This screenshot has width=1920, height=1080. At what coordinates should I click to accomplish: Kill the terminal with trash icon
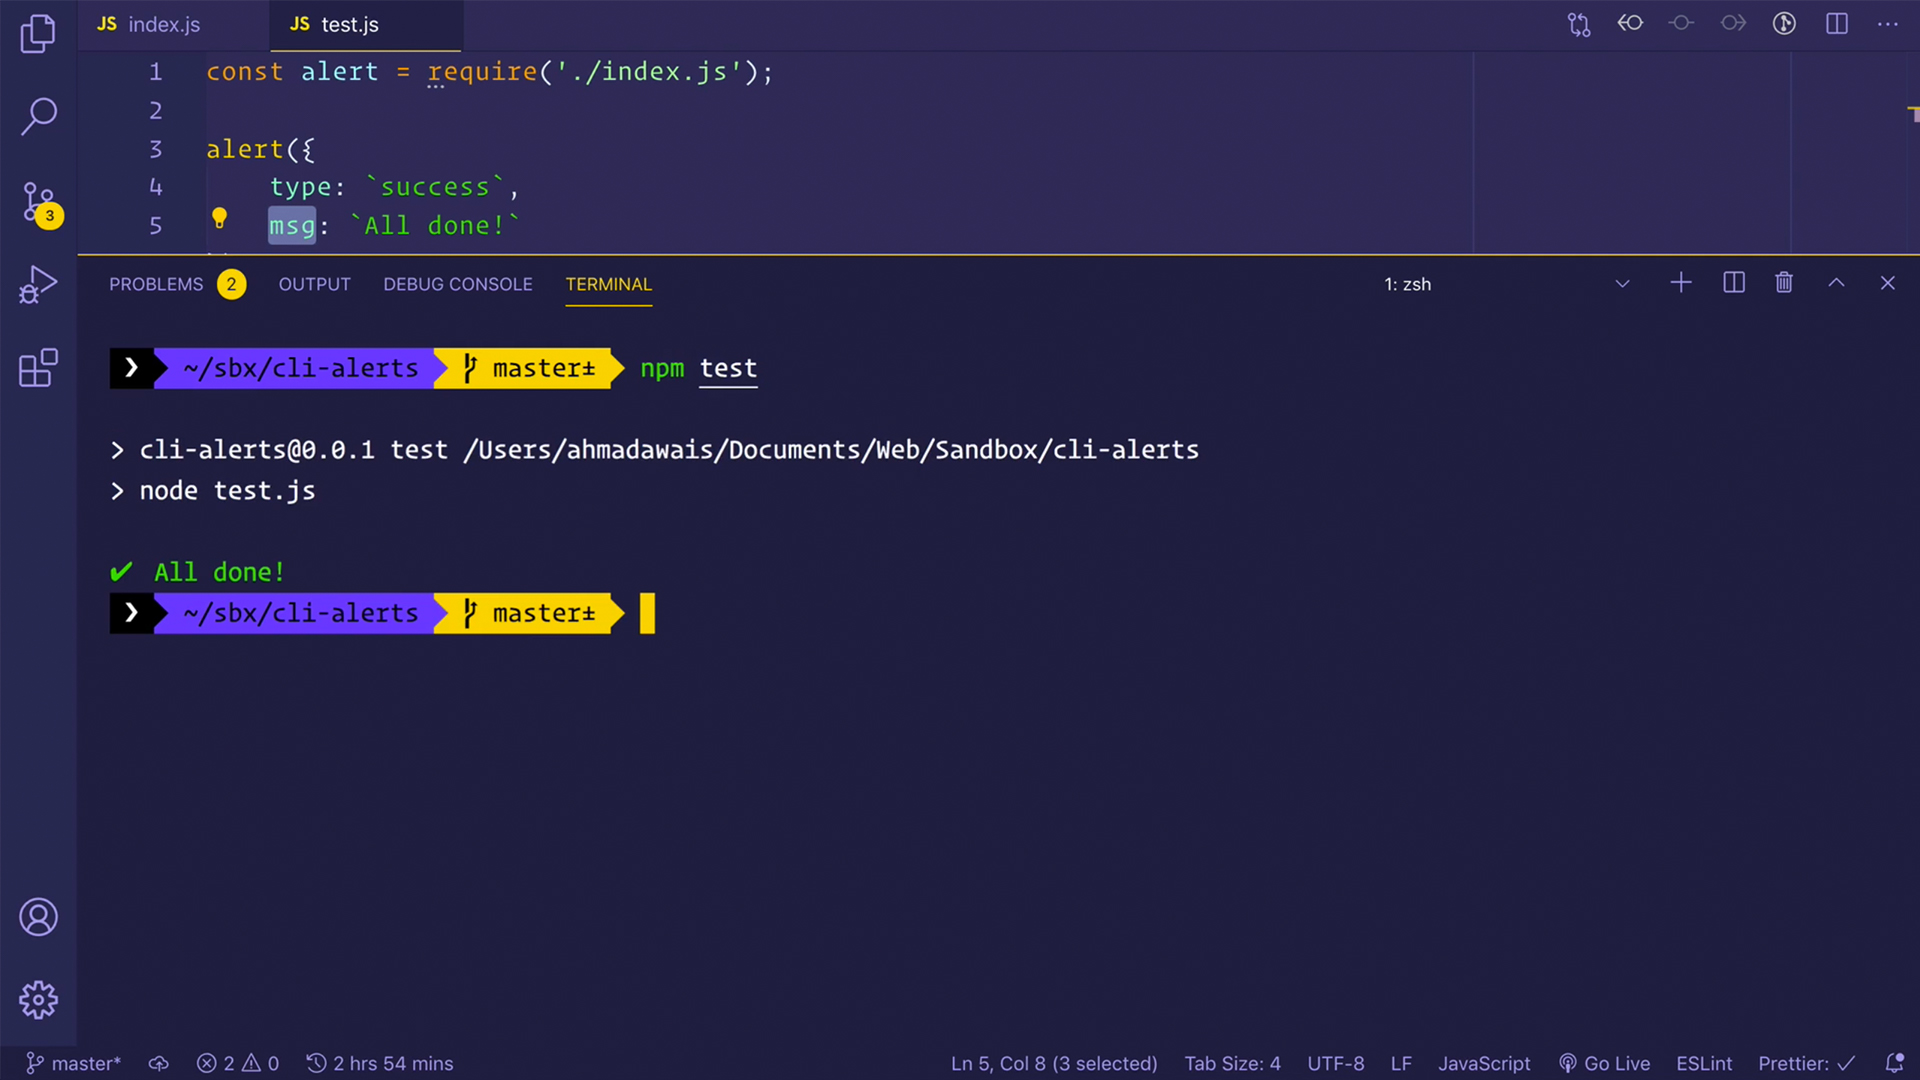1784,283
